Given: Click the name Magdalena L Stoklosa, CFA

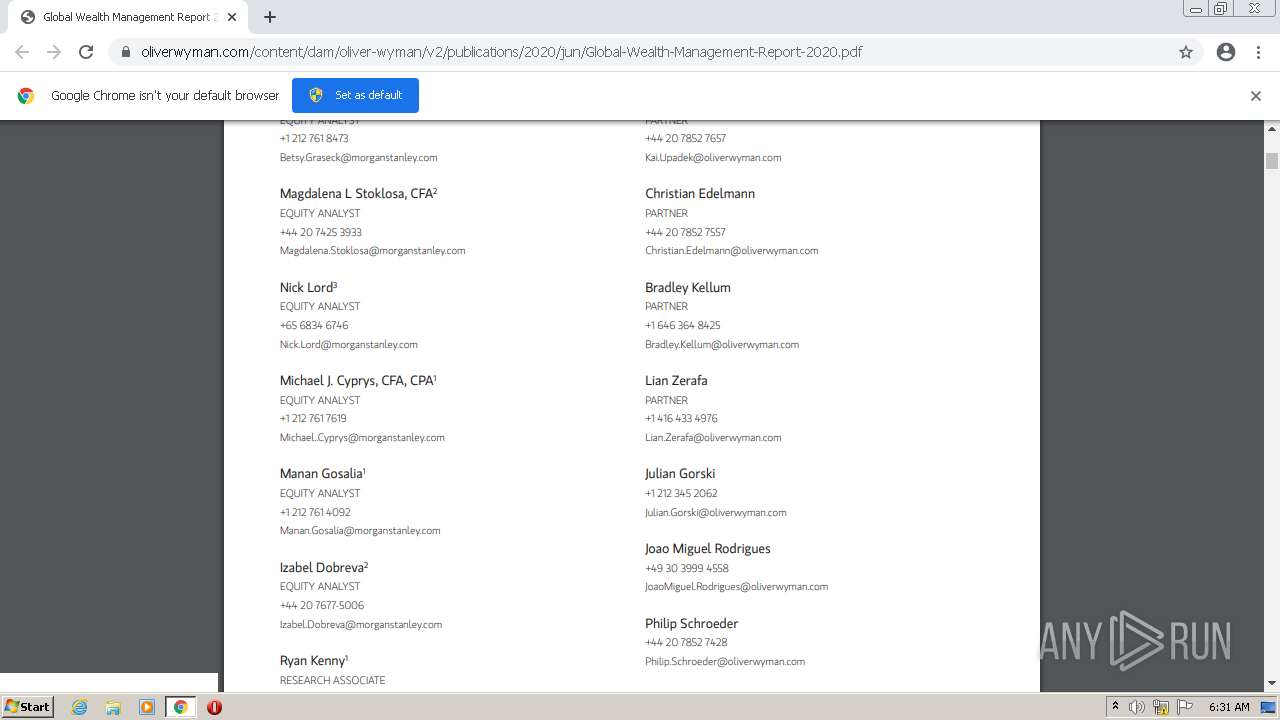Looking at the screenshot, I should click(x=358, y=194).
